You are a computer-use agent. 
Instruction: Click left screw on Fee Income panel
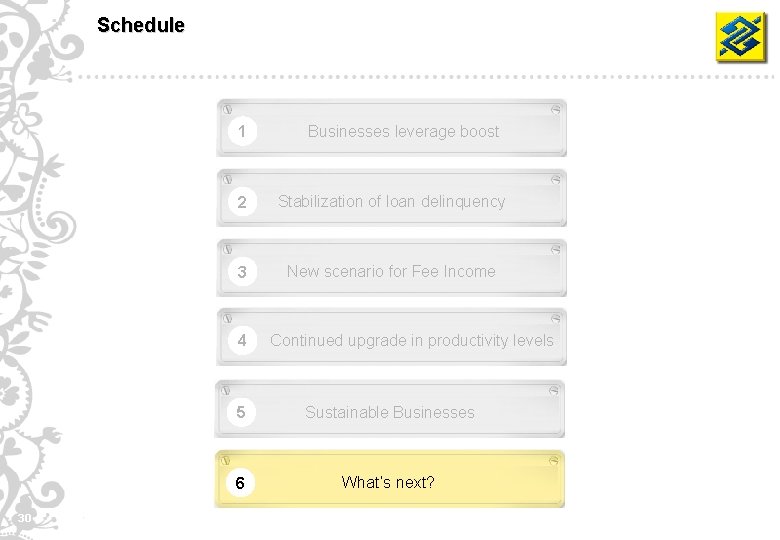point(227,248)
